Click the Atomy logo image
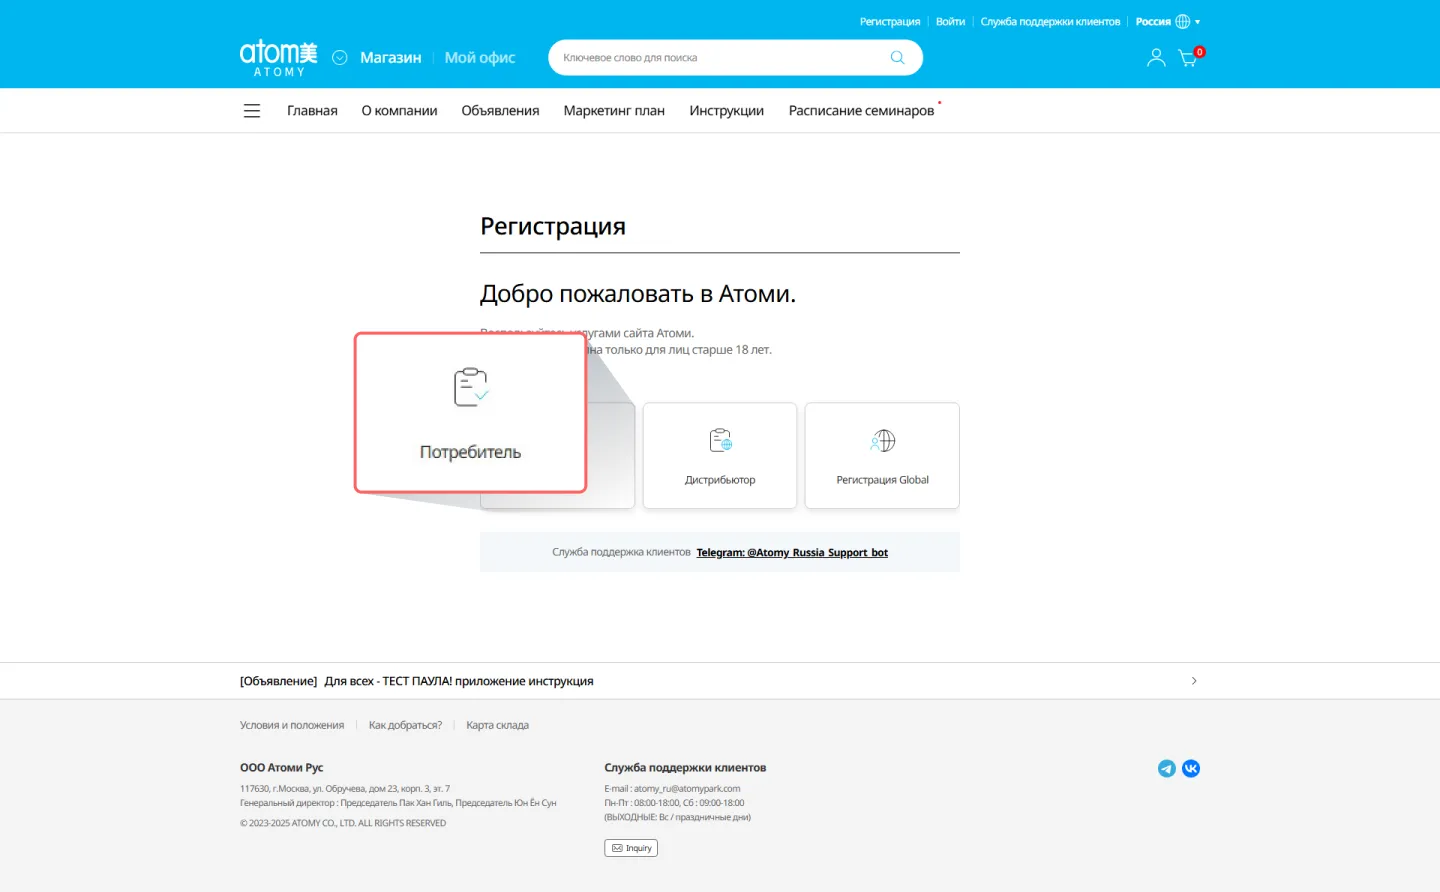 click(277, 57)
